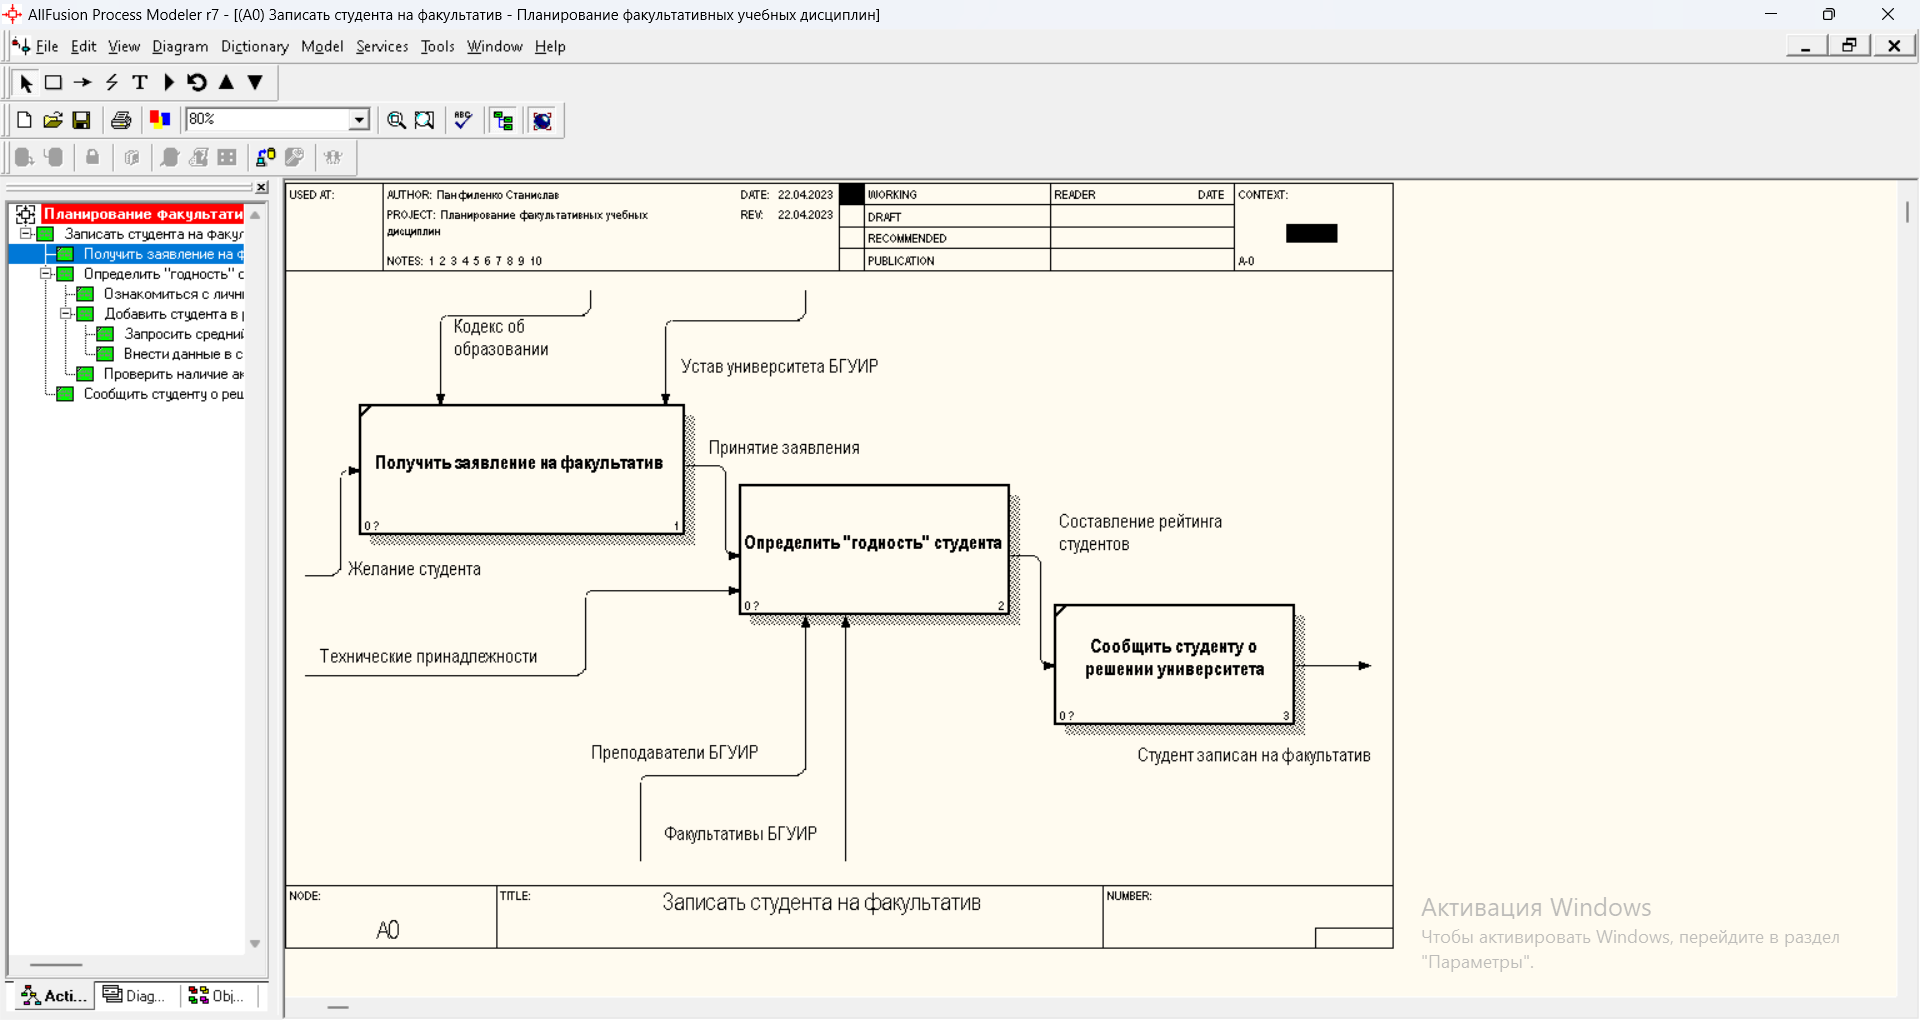
Task: Select 'Сообщить студенту о реш' tree item
Action: point(163,394)
